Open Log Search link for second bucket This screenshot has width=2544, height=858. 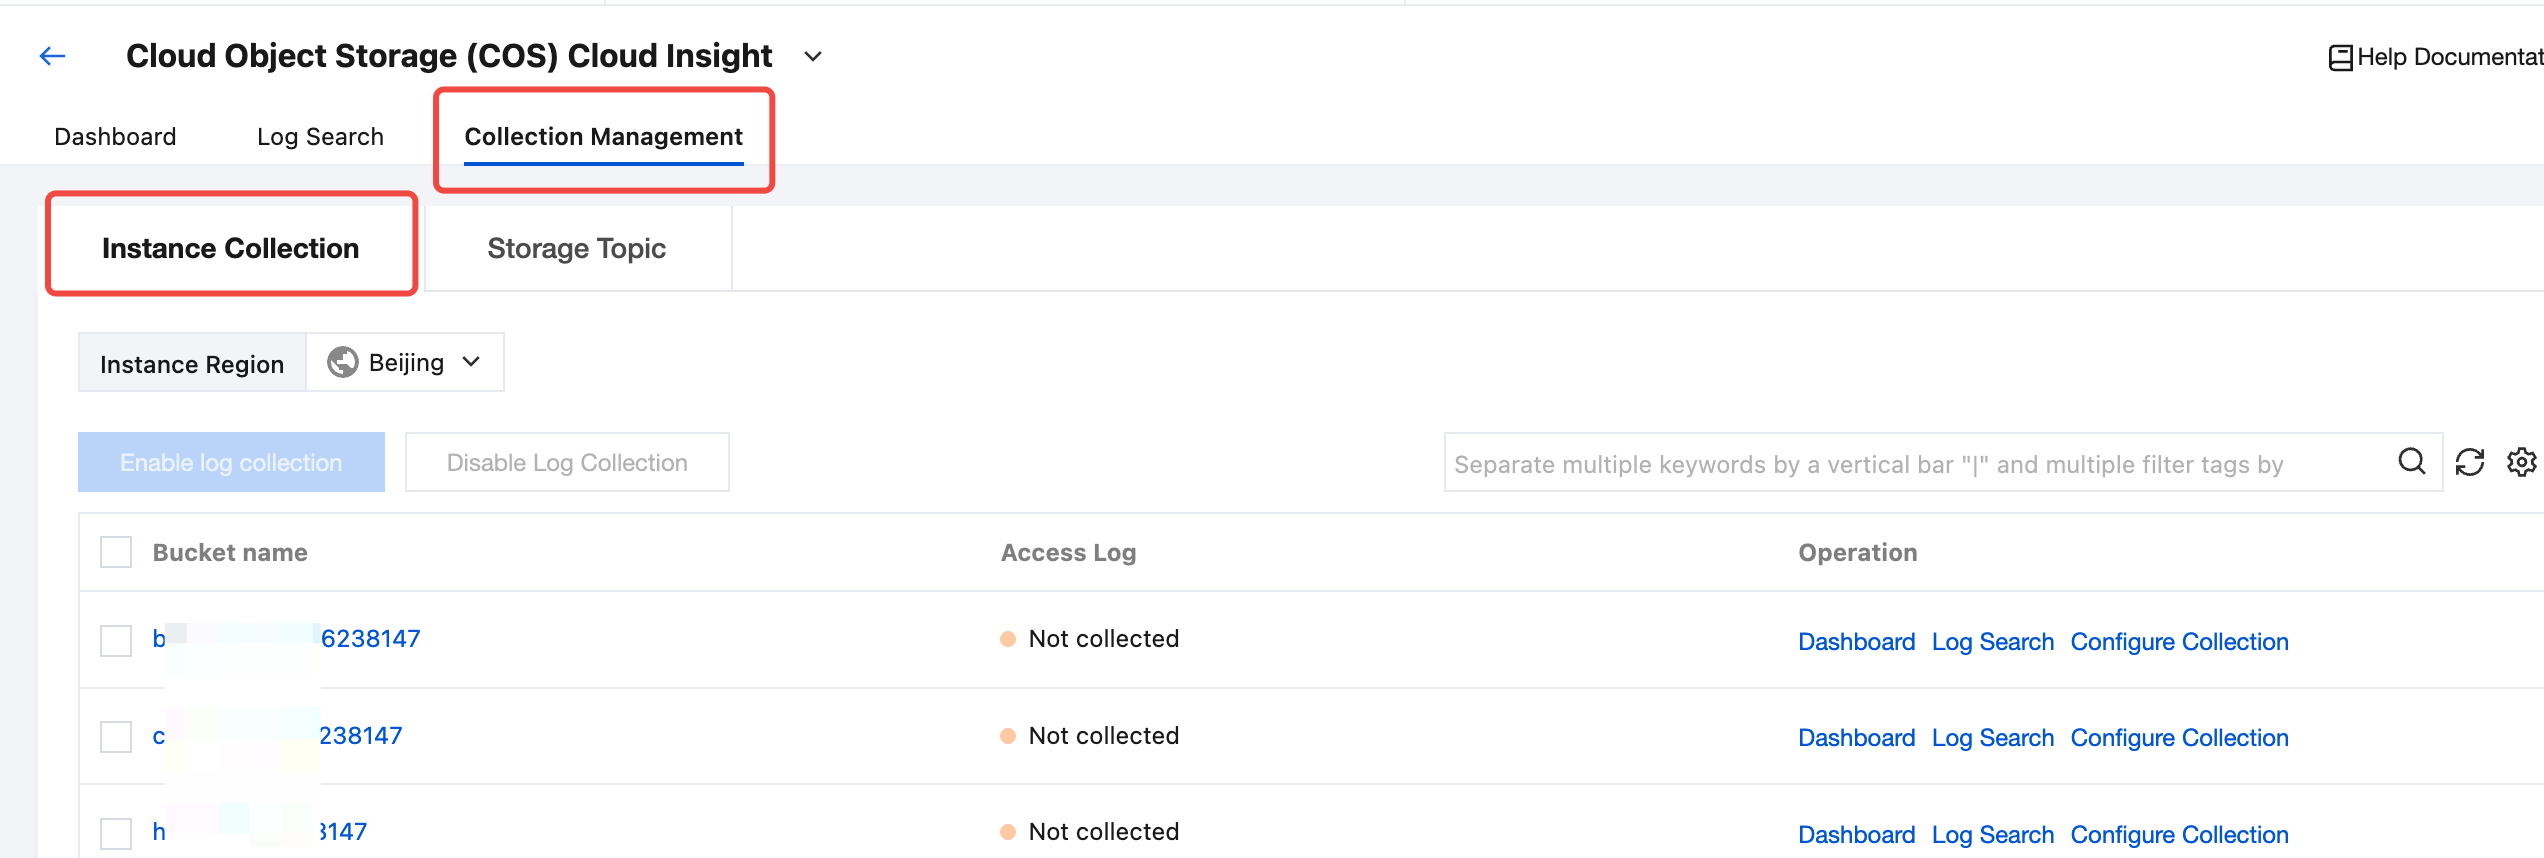point(1992,738)
